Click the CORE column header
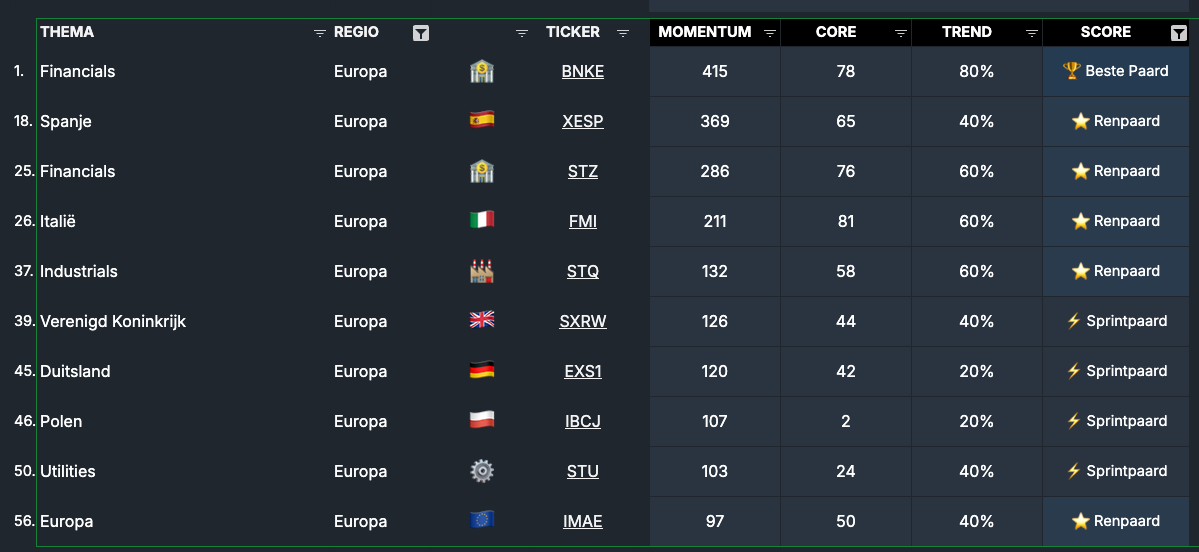Image resolution: width=1199 pixels, height=552 pixels. 836,32
